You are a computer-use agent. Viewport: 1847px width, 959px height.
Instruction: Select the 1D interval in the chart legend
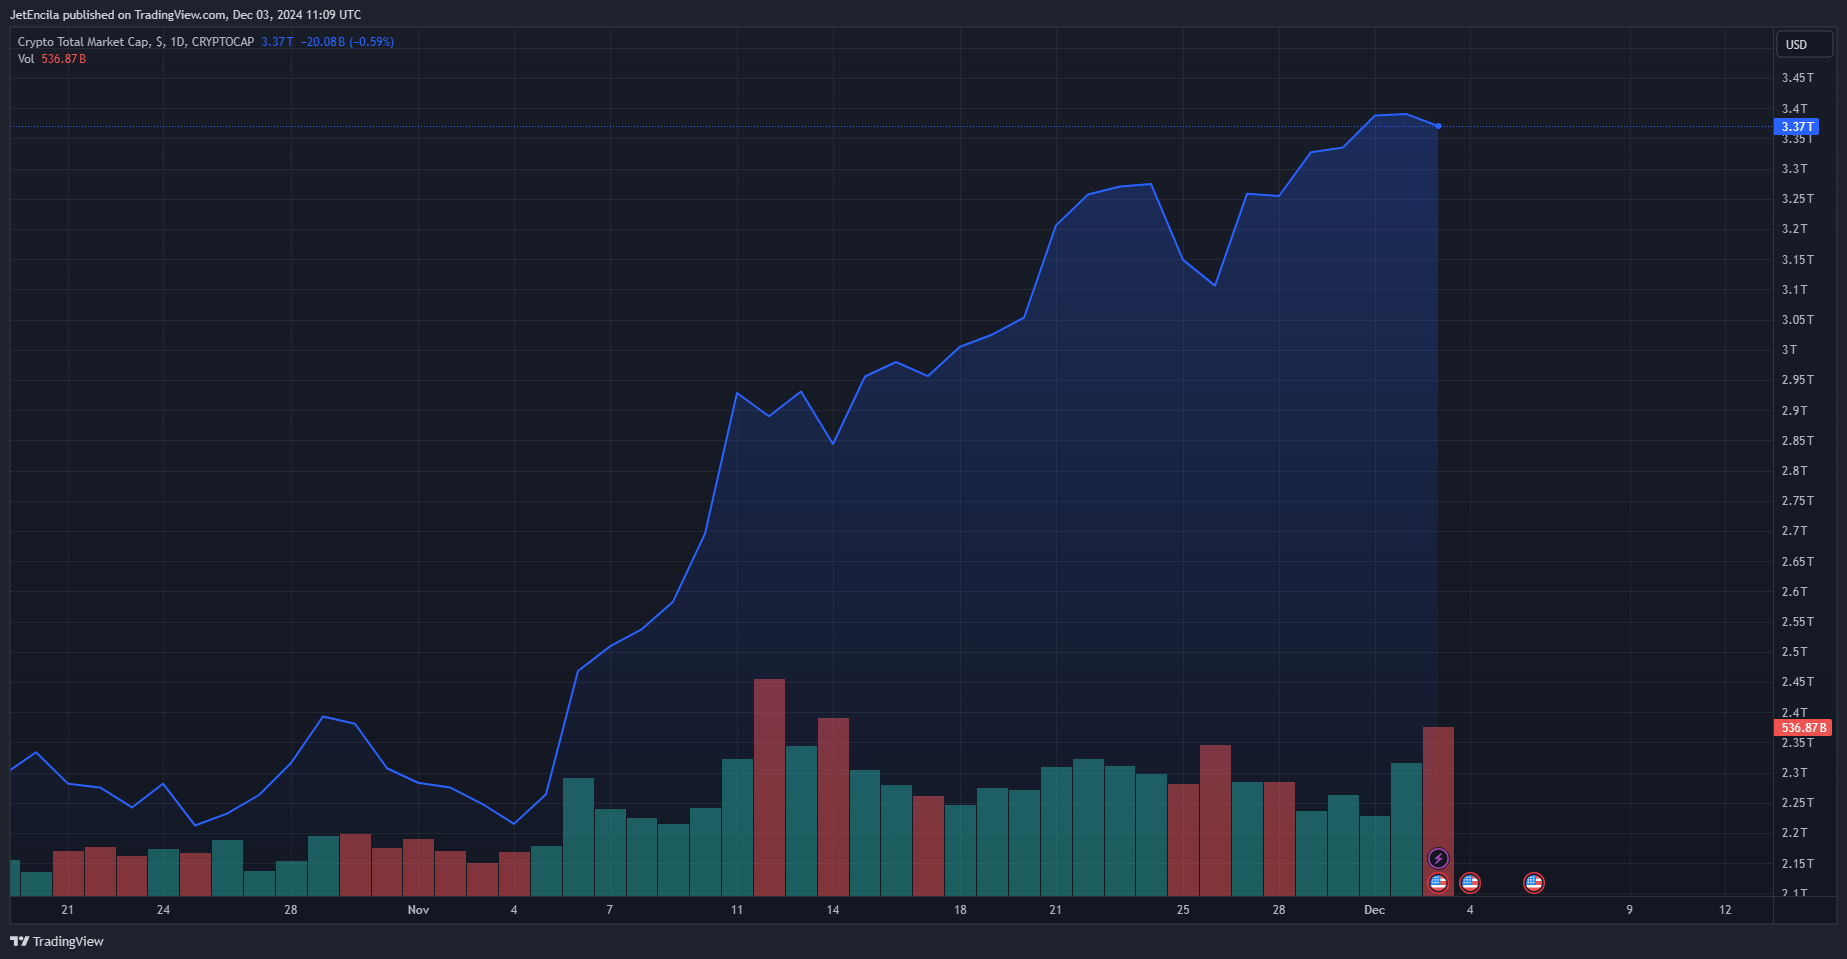click(x=178, y=42)
